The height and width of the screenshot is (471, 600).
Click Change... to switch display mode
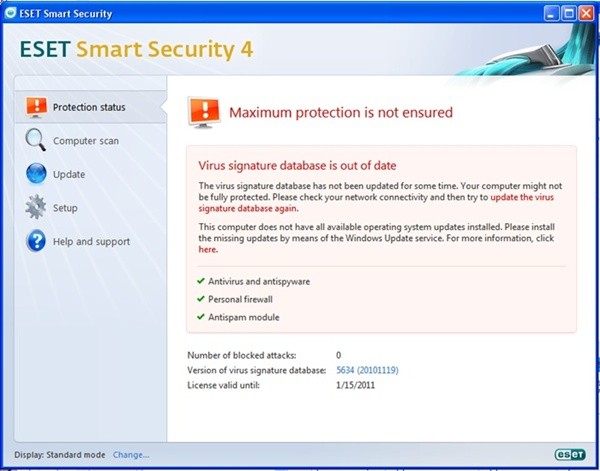pyautogui.click(x=131, y=455)
